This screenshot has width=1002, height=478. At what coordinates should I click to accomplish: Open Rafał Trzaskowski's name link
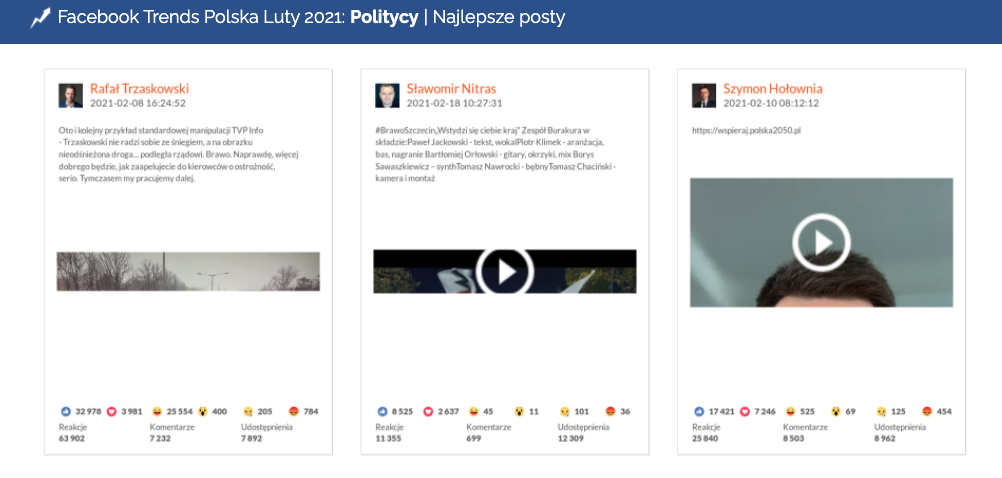139,88
